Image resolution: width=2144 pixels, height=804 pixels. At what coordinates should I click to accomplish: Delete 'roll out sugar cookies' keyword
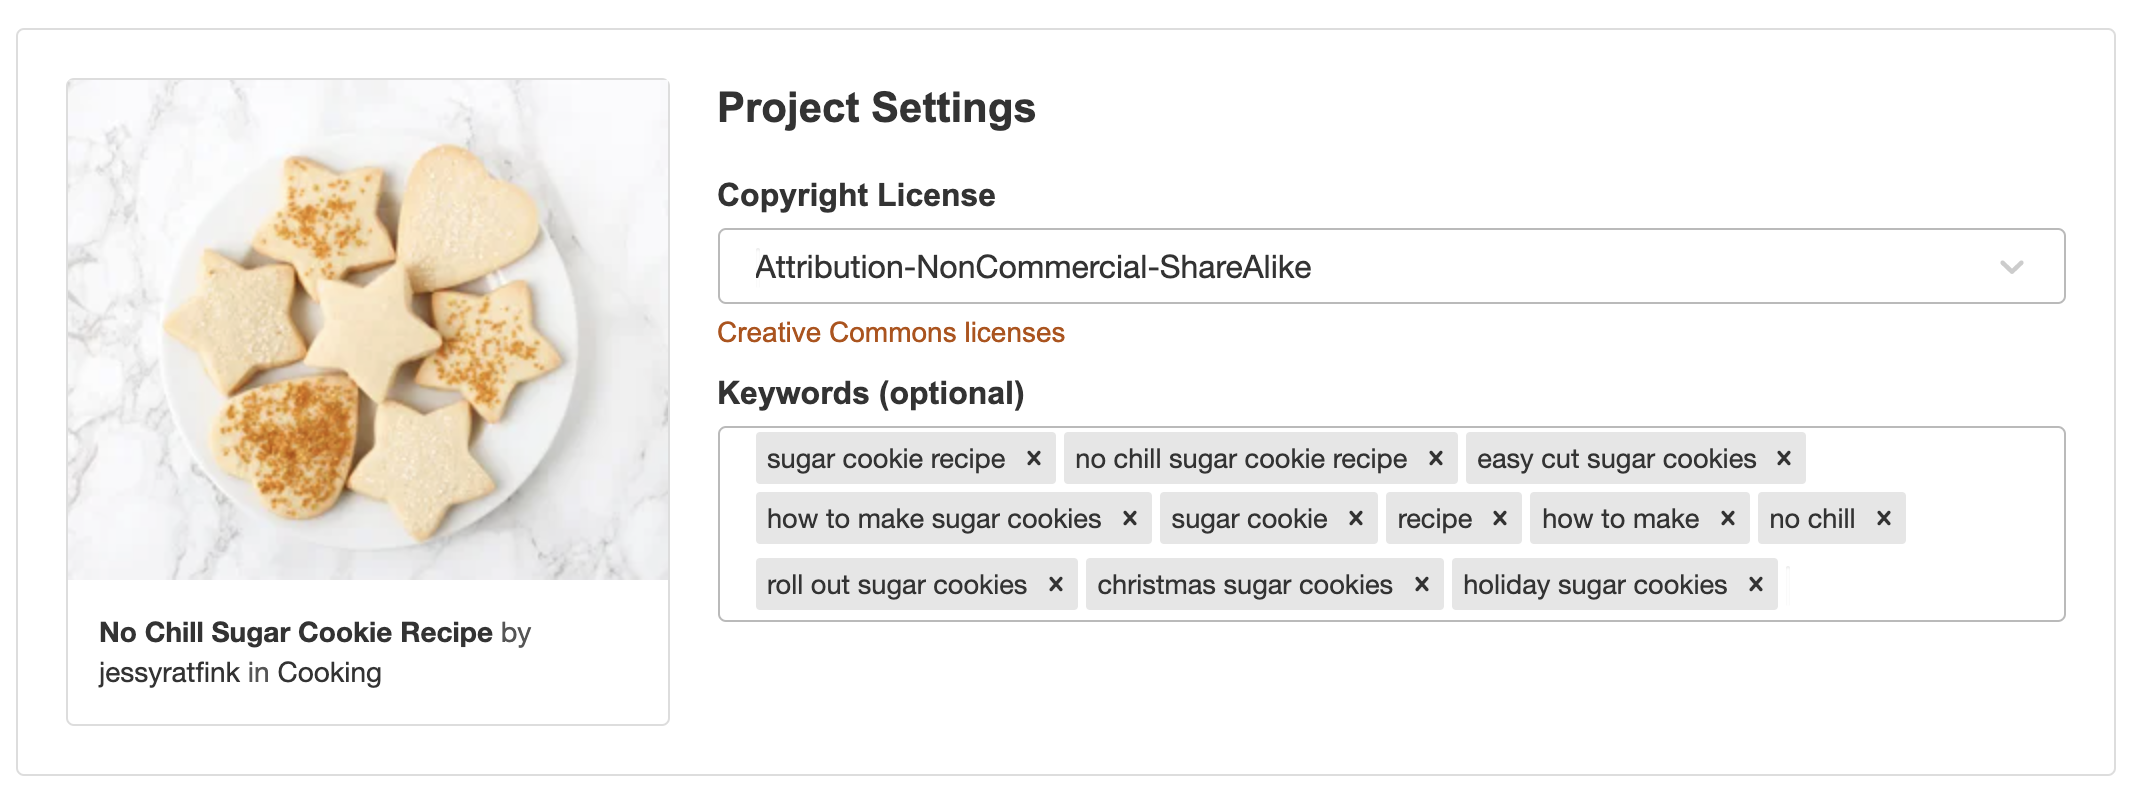pos(1056,584)
